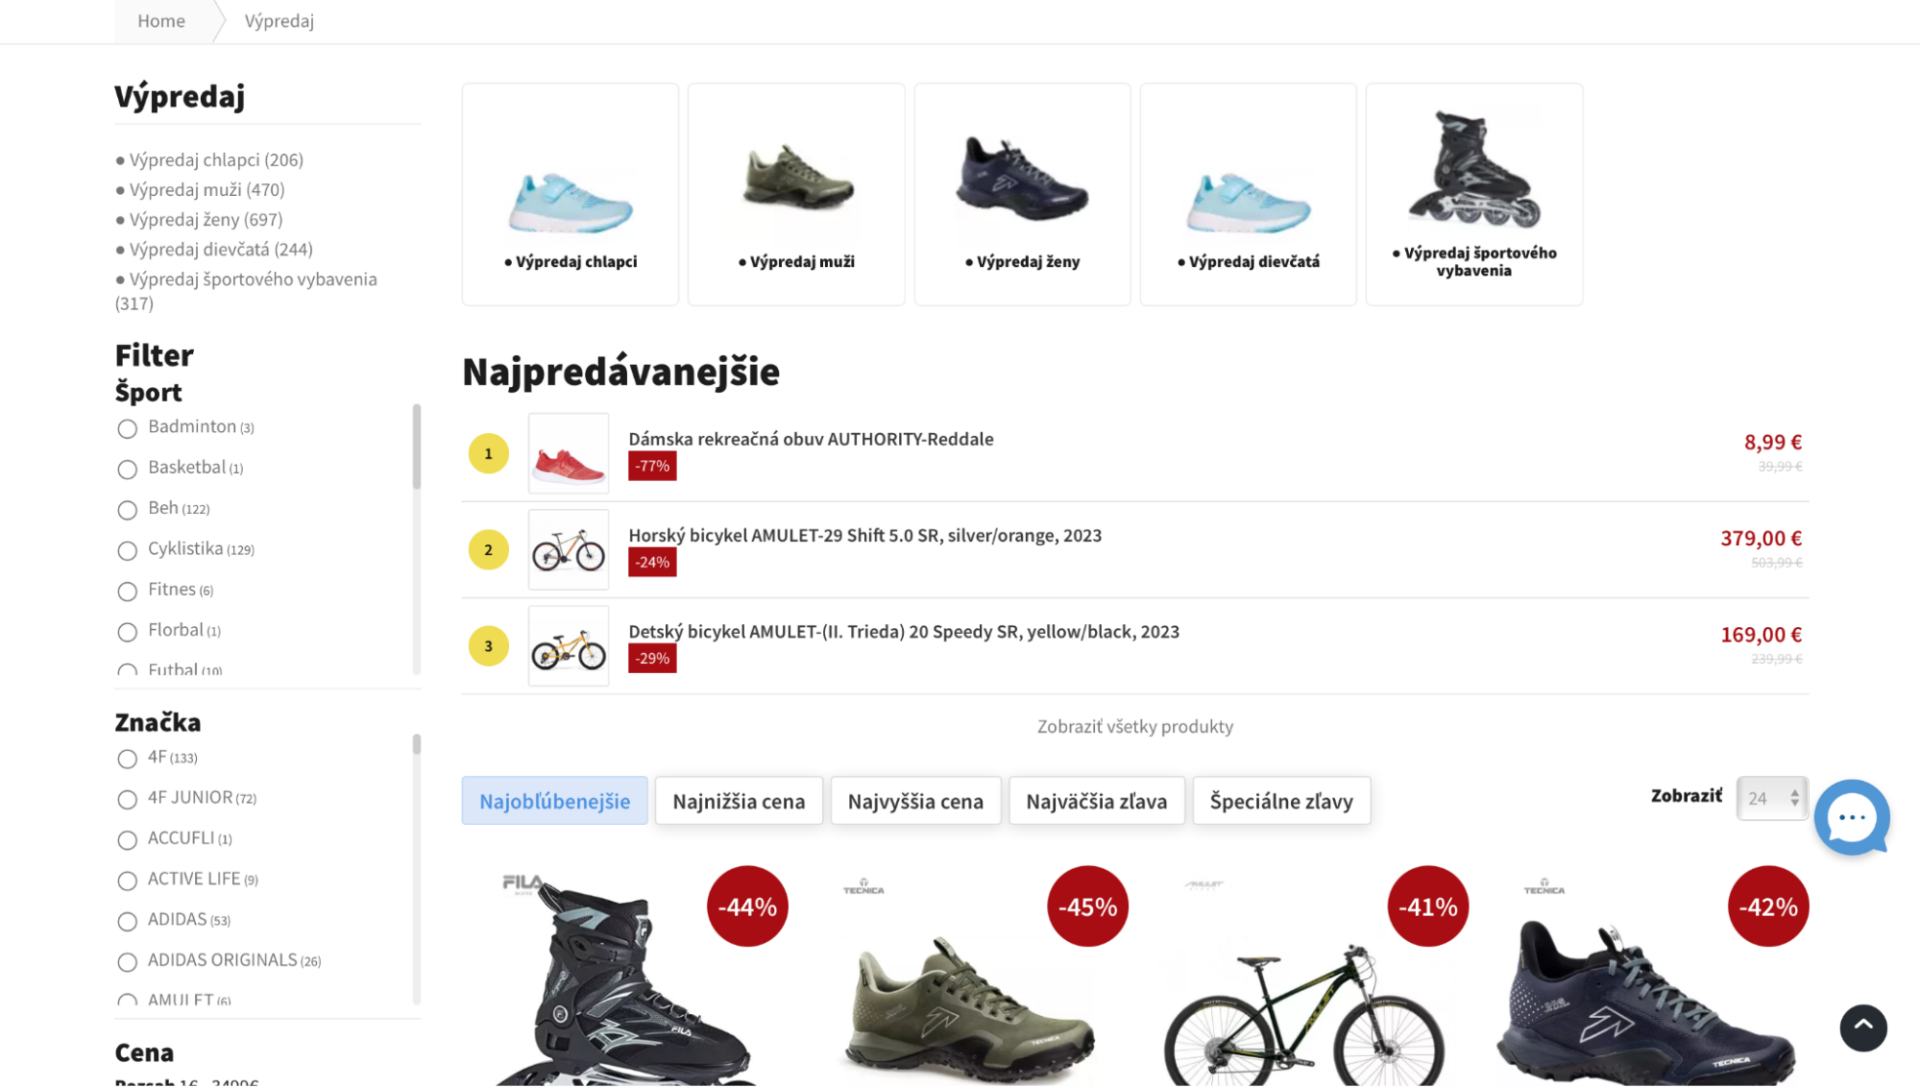Open the Výpredaj ženy category card

[1021, 193]
